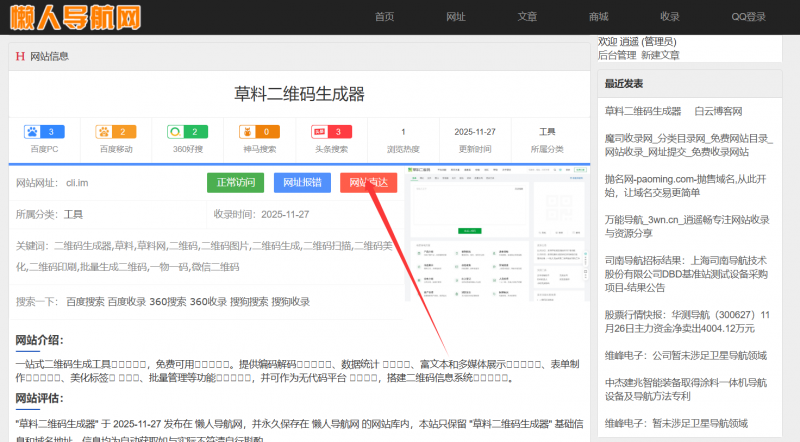Click the 360收录 link
This screenshot has width=800, height=442.
click(208, 302)
